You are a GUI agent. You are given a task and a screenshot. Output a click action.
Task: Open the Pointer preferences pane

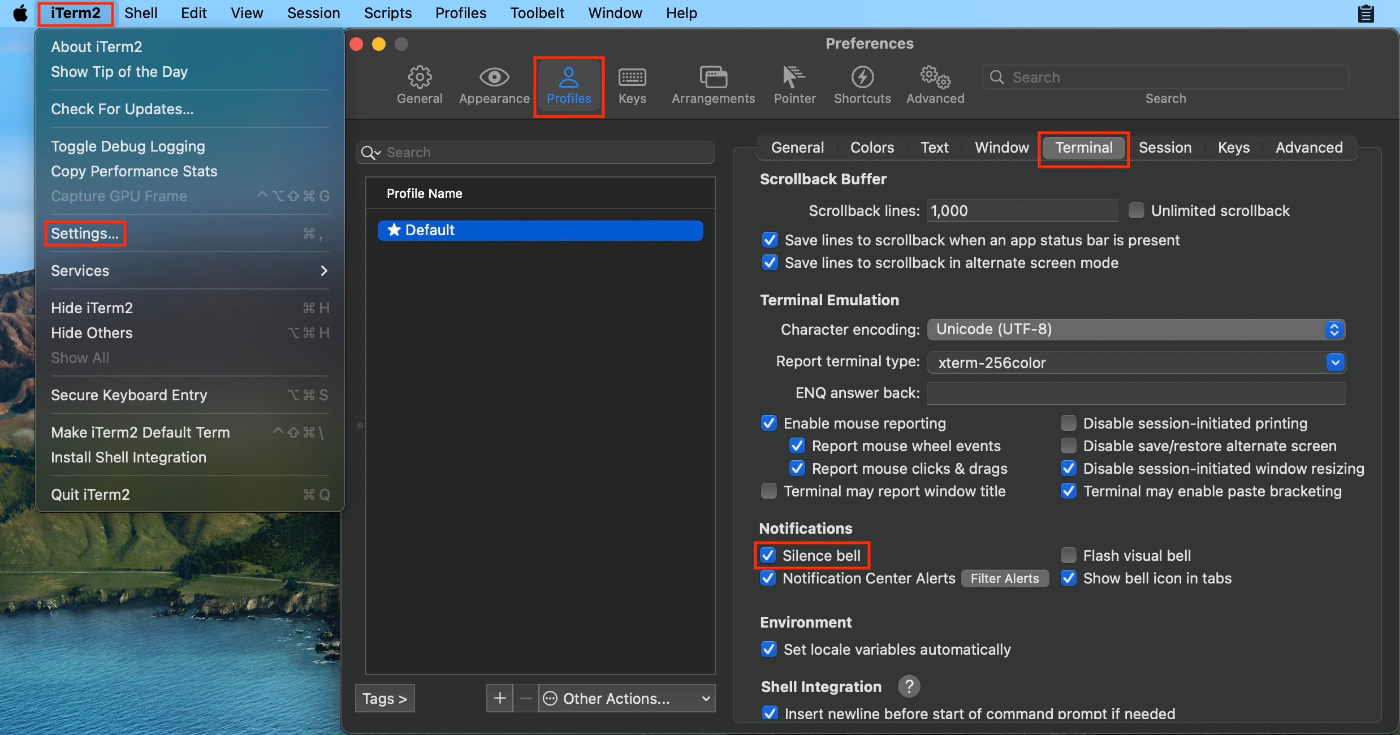click(x=795, y=86)
